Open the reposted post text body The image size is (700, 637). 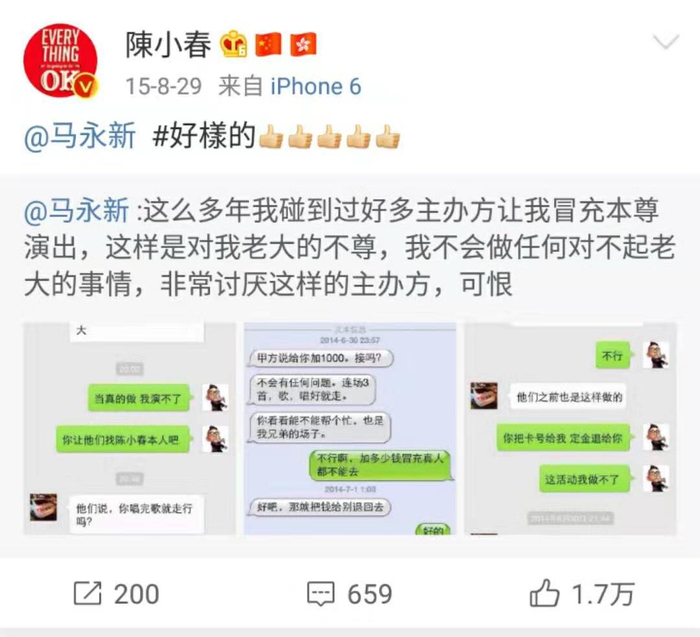coord(350,247)
